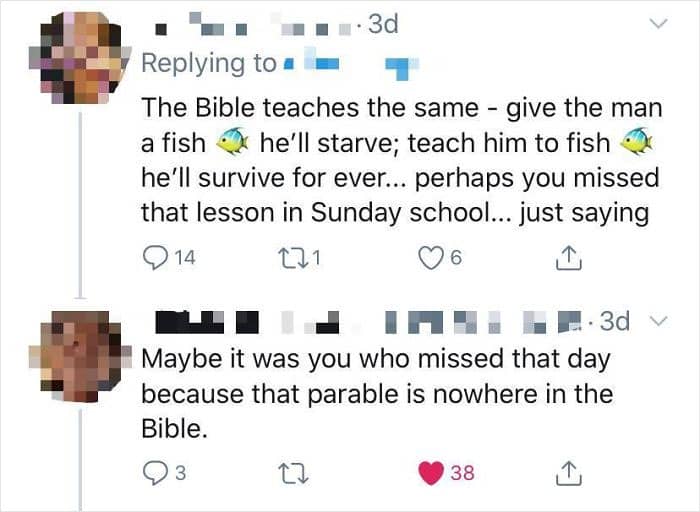Open the 'Maybe it was you' tweet text
The width and height of the screenshot is (700, 512).
coord(375,393)
